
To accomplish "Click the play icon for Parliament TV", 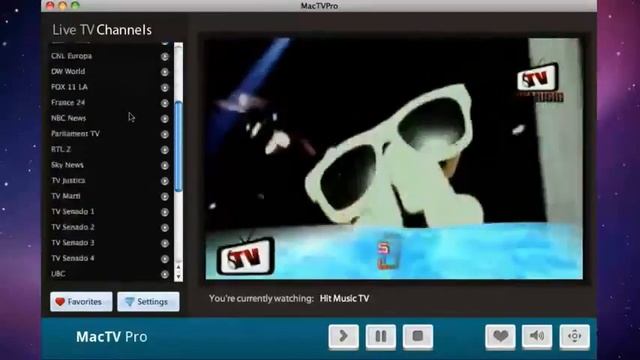I will [x=164, y=134].
